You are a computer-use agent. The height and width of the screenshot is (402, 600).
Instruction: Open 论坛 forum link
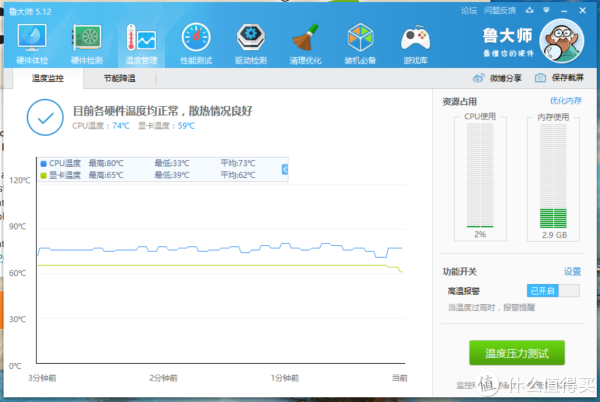[x=469, y=11]
